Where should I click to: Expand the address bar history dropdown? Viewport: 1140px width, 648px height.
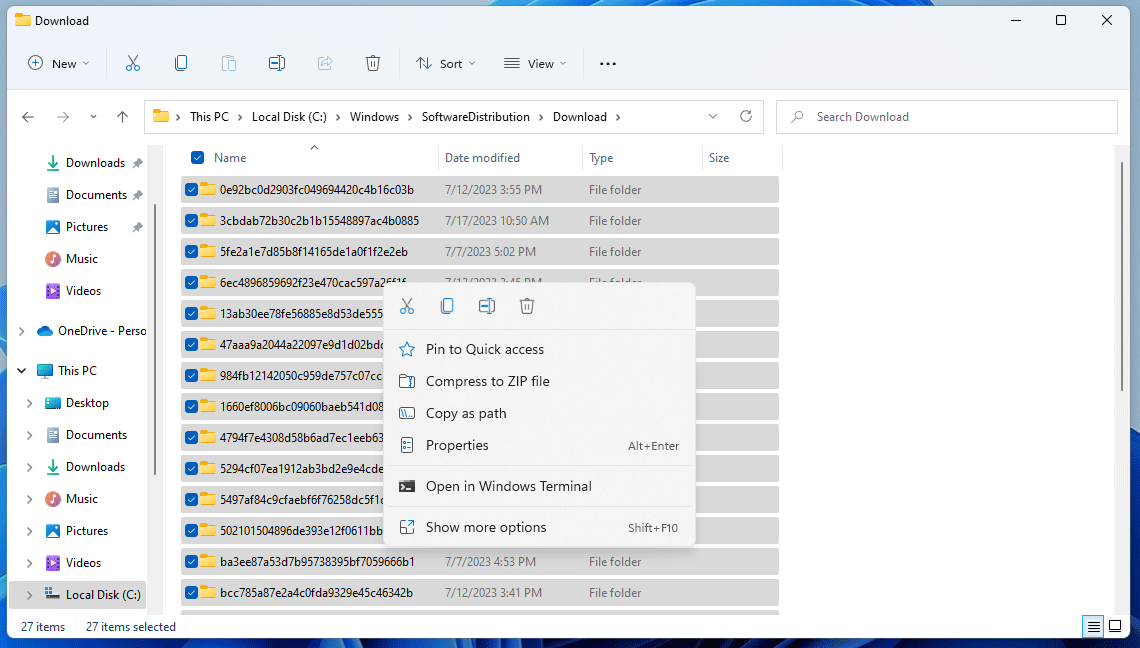pyautogui.click(x=712, y=116)
